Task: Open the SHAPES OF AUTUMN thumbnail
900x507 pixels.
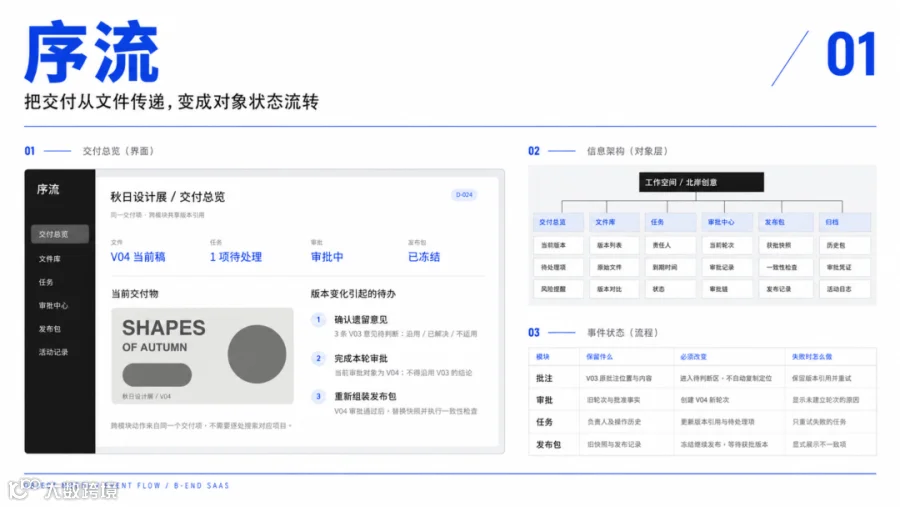Action: [x=203, y=355]
